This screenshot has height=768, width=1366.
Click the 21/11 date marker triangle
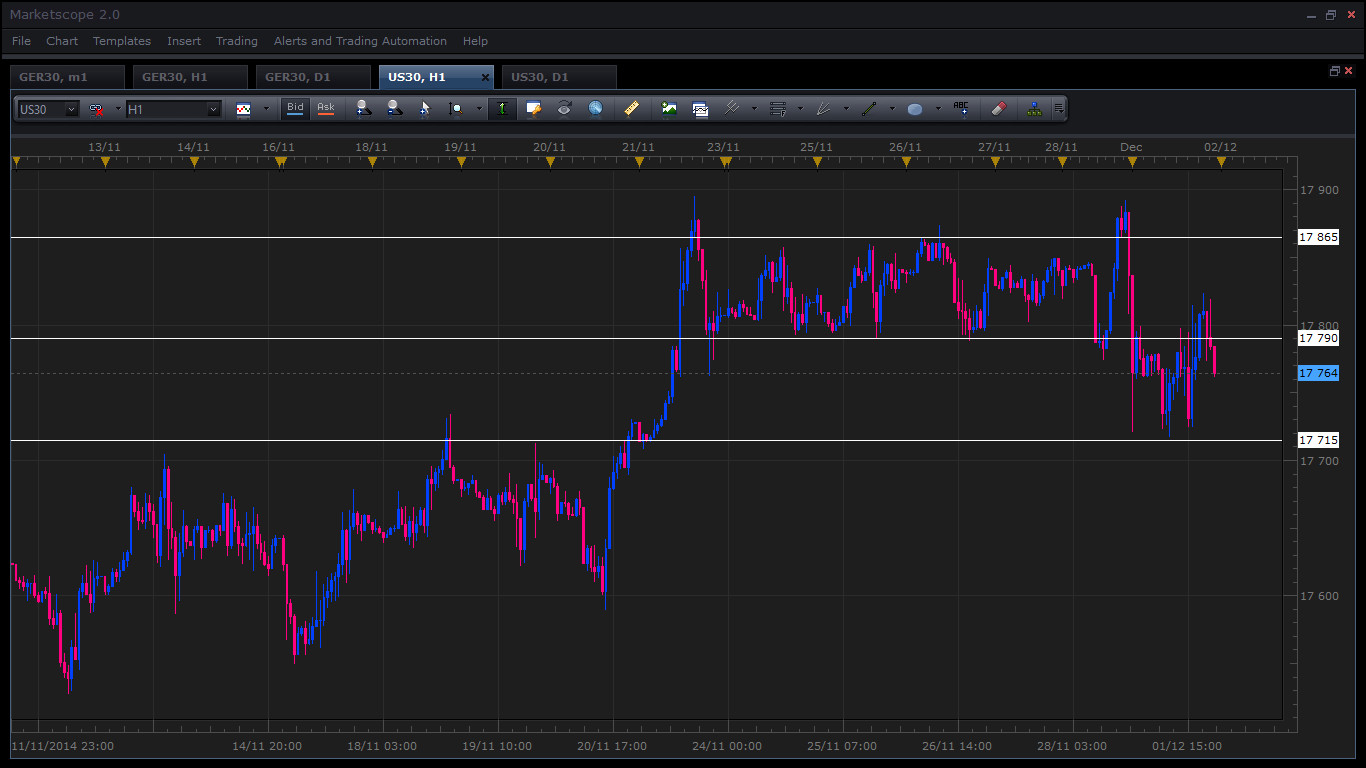(639, 162)
